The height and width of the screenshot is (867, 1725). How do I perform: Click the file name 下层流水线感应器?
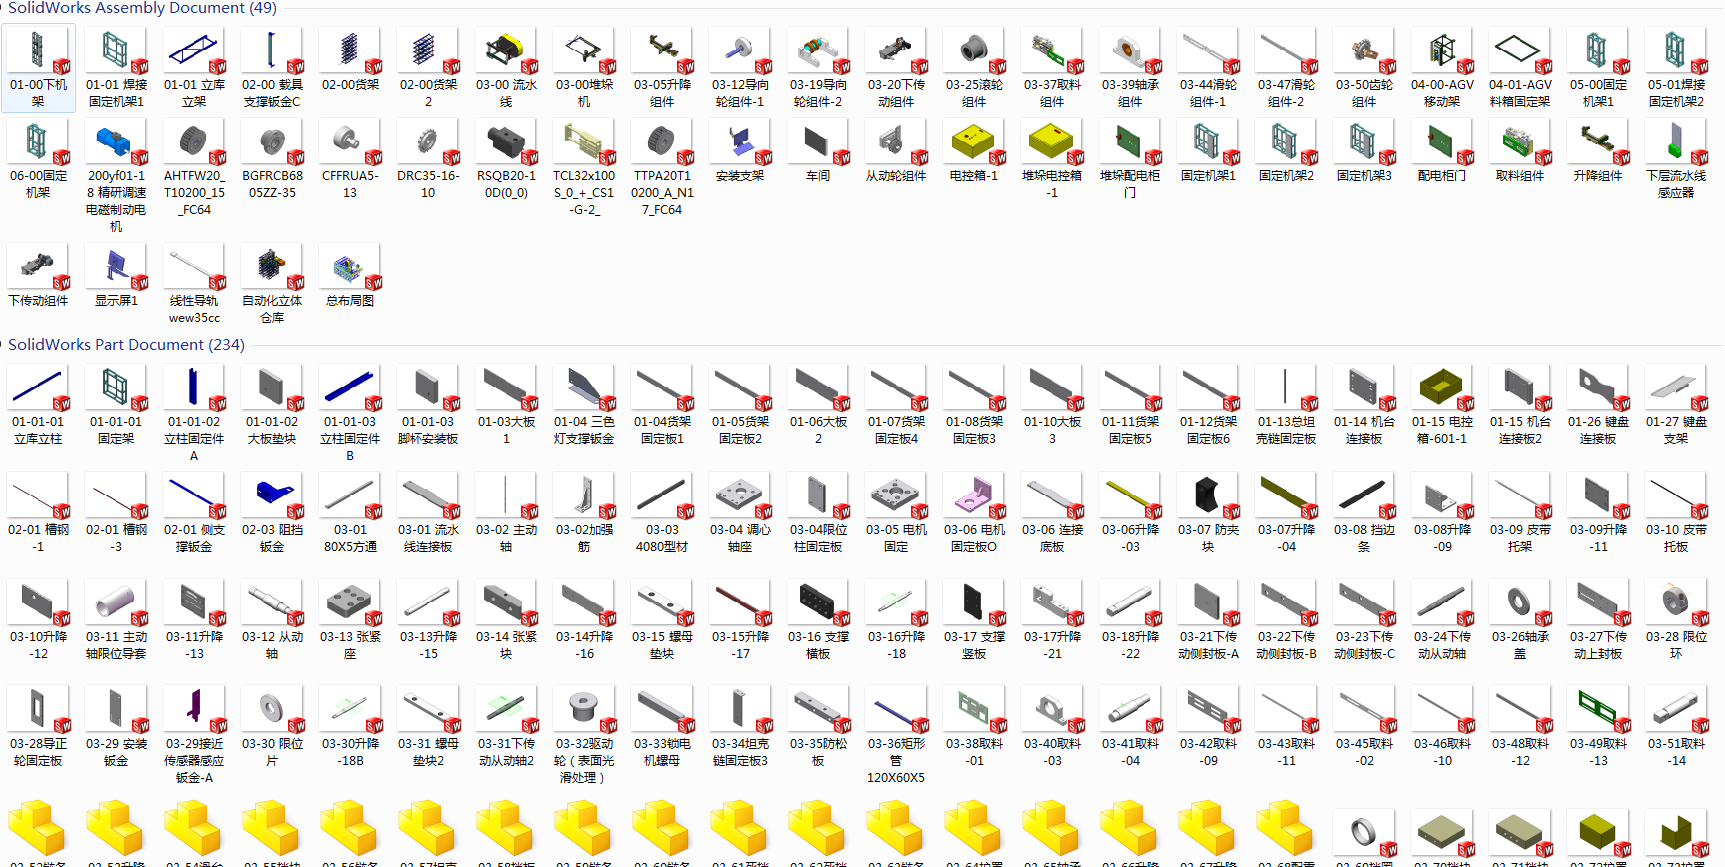pos(1676,184)
